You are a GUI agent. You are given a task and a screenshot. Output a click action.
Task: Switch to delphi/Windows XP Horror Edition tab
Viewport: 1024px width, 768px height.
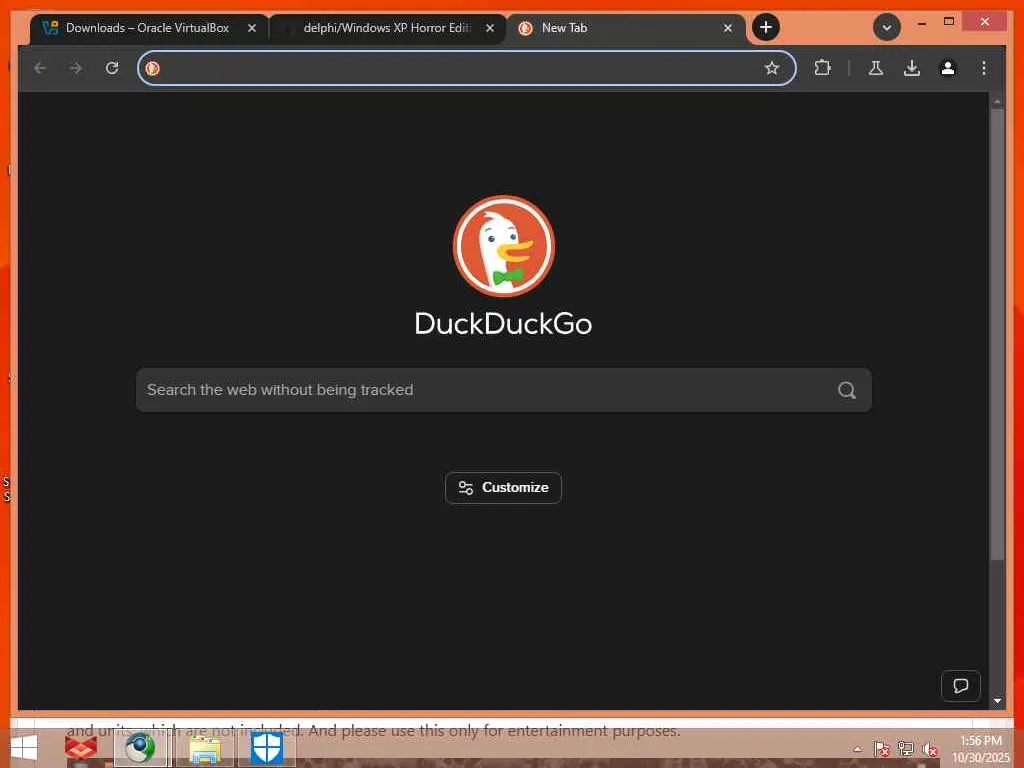(x=387, y=28)
